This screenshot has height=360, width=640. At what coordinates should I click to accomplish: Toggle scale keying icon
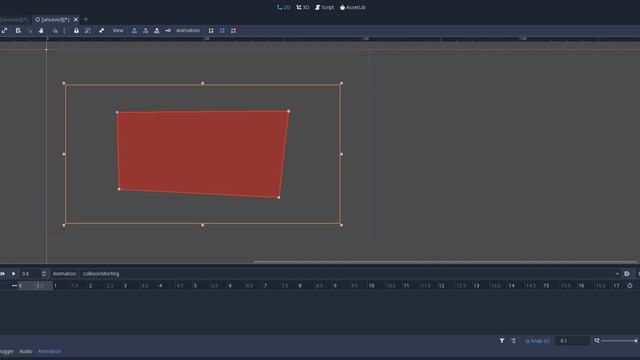coord(157,31)
